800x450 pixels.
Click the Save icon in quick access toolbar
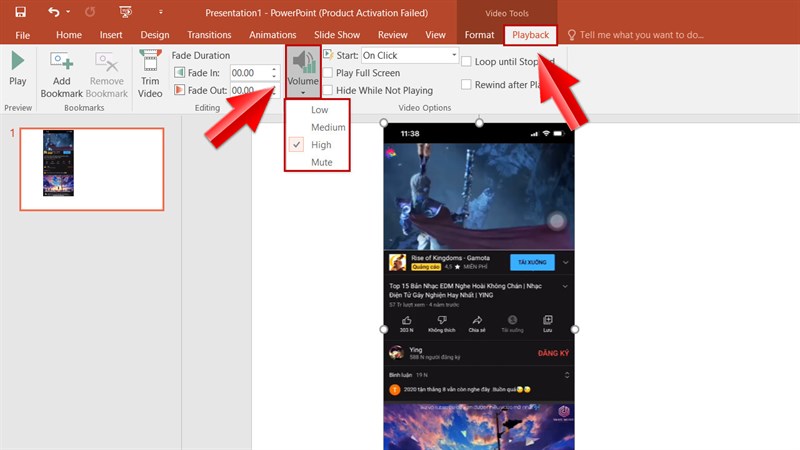(x=20, y=12)
